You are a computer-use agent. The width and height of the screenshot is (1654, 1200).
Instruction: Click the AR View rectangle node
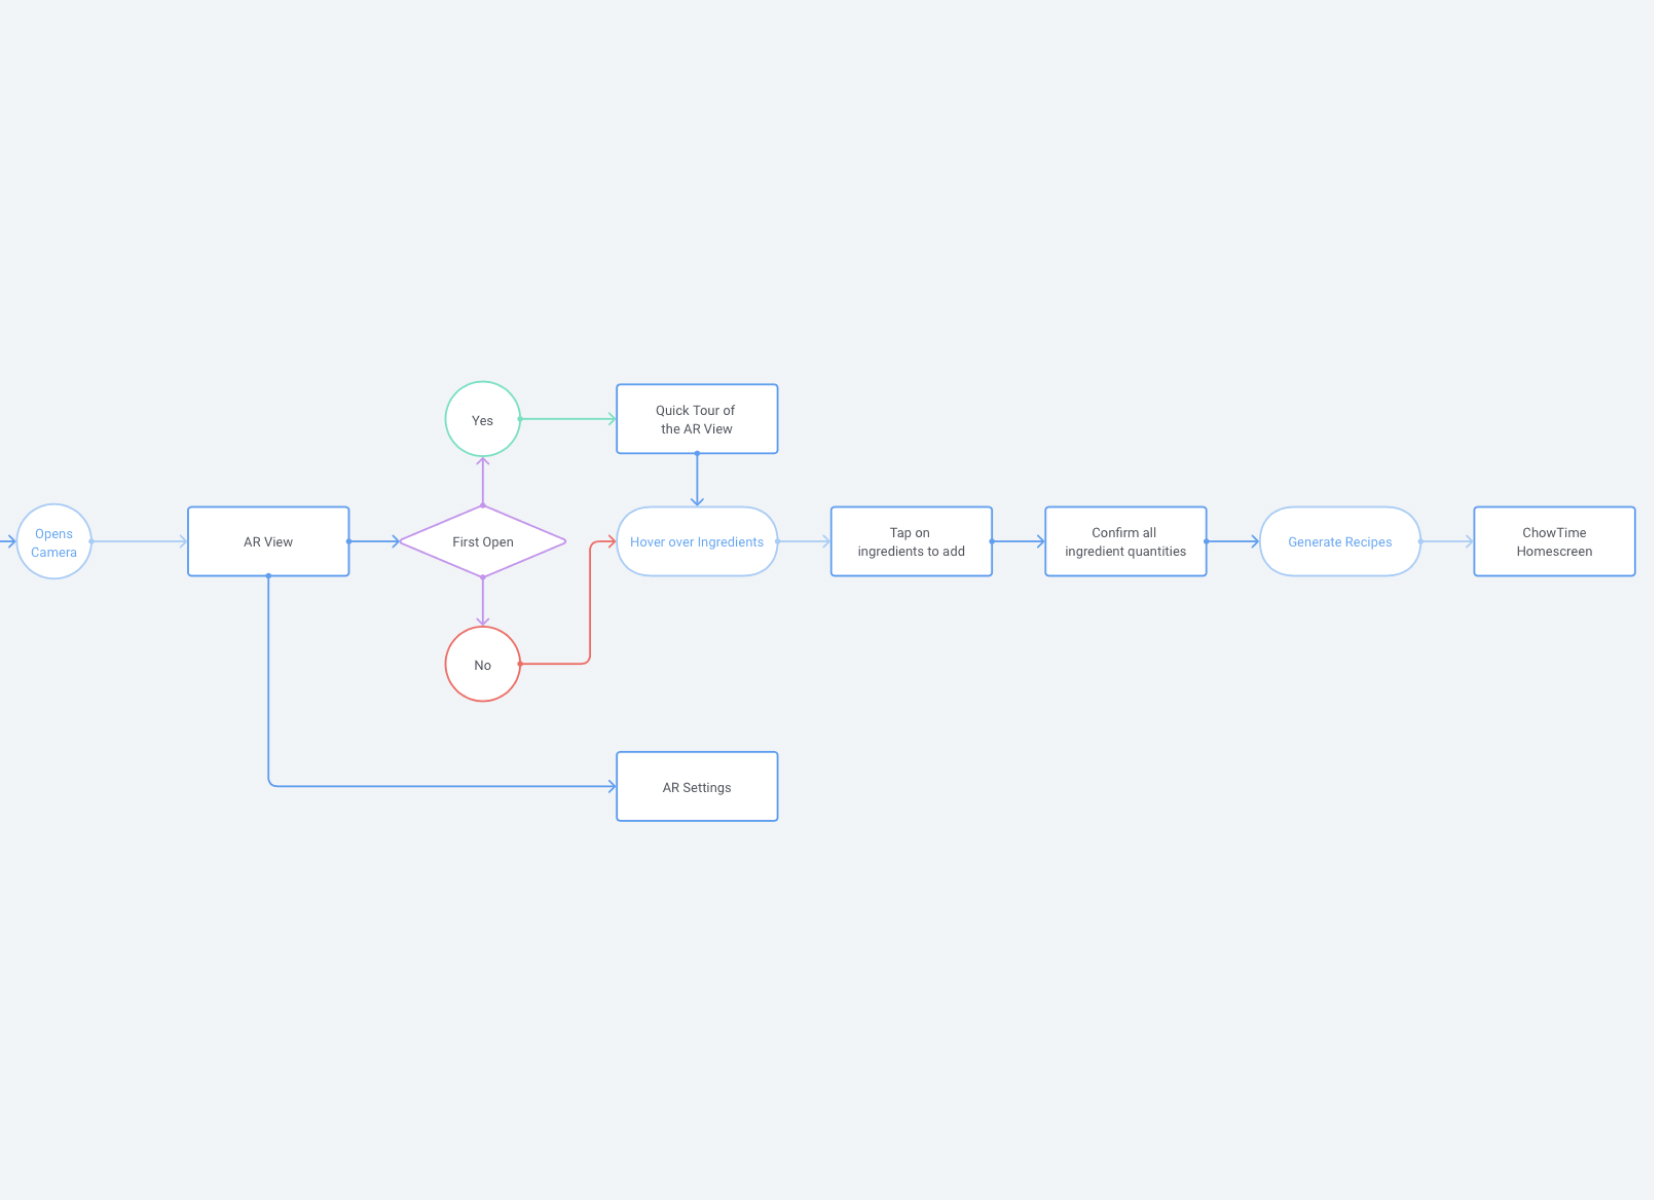(x=268, y=541)
